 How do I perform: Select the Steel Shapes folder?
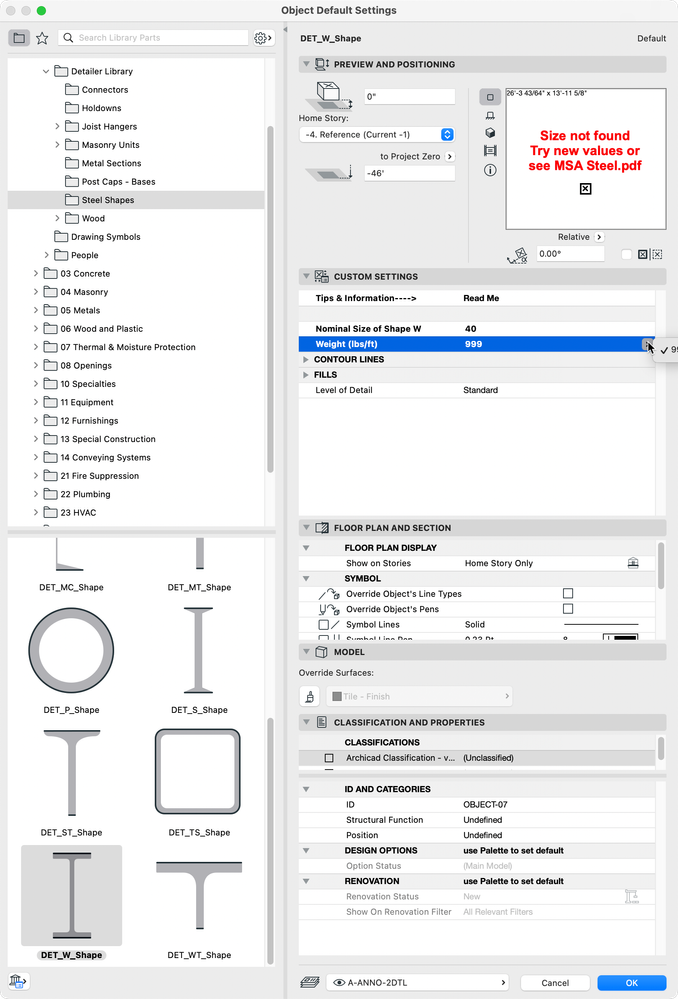(x=136, y=200)
